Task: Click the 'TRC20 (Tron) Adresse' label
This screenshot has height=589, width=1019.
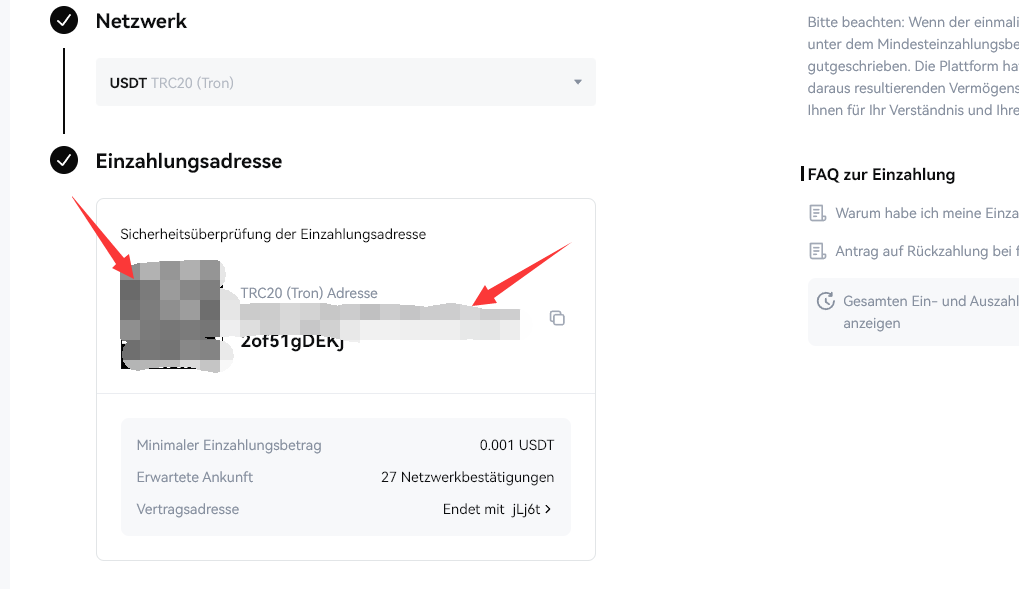Action: [x=309, y=293]
